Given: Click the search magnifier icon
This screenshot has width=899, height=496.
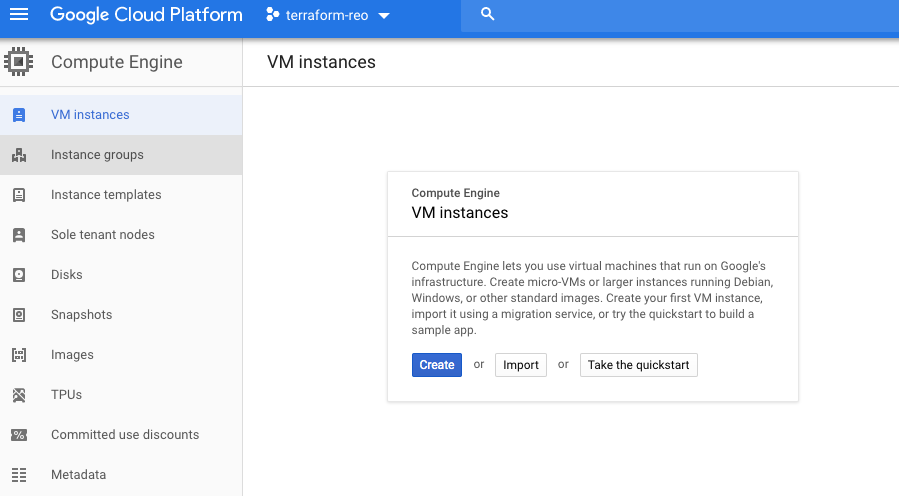Looking at the screenshot, I should coord(487,14).
